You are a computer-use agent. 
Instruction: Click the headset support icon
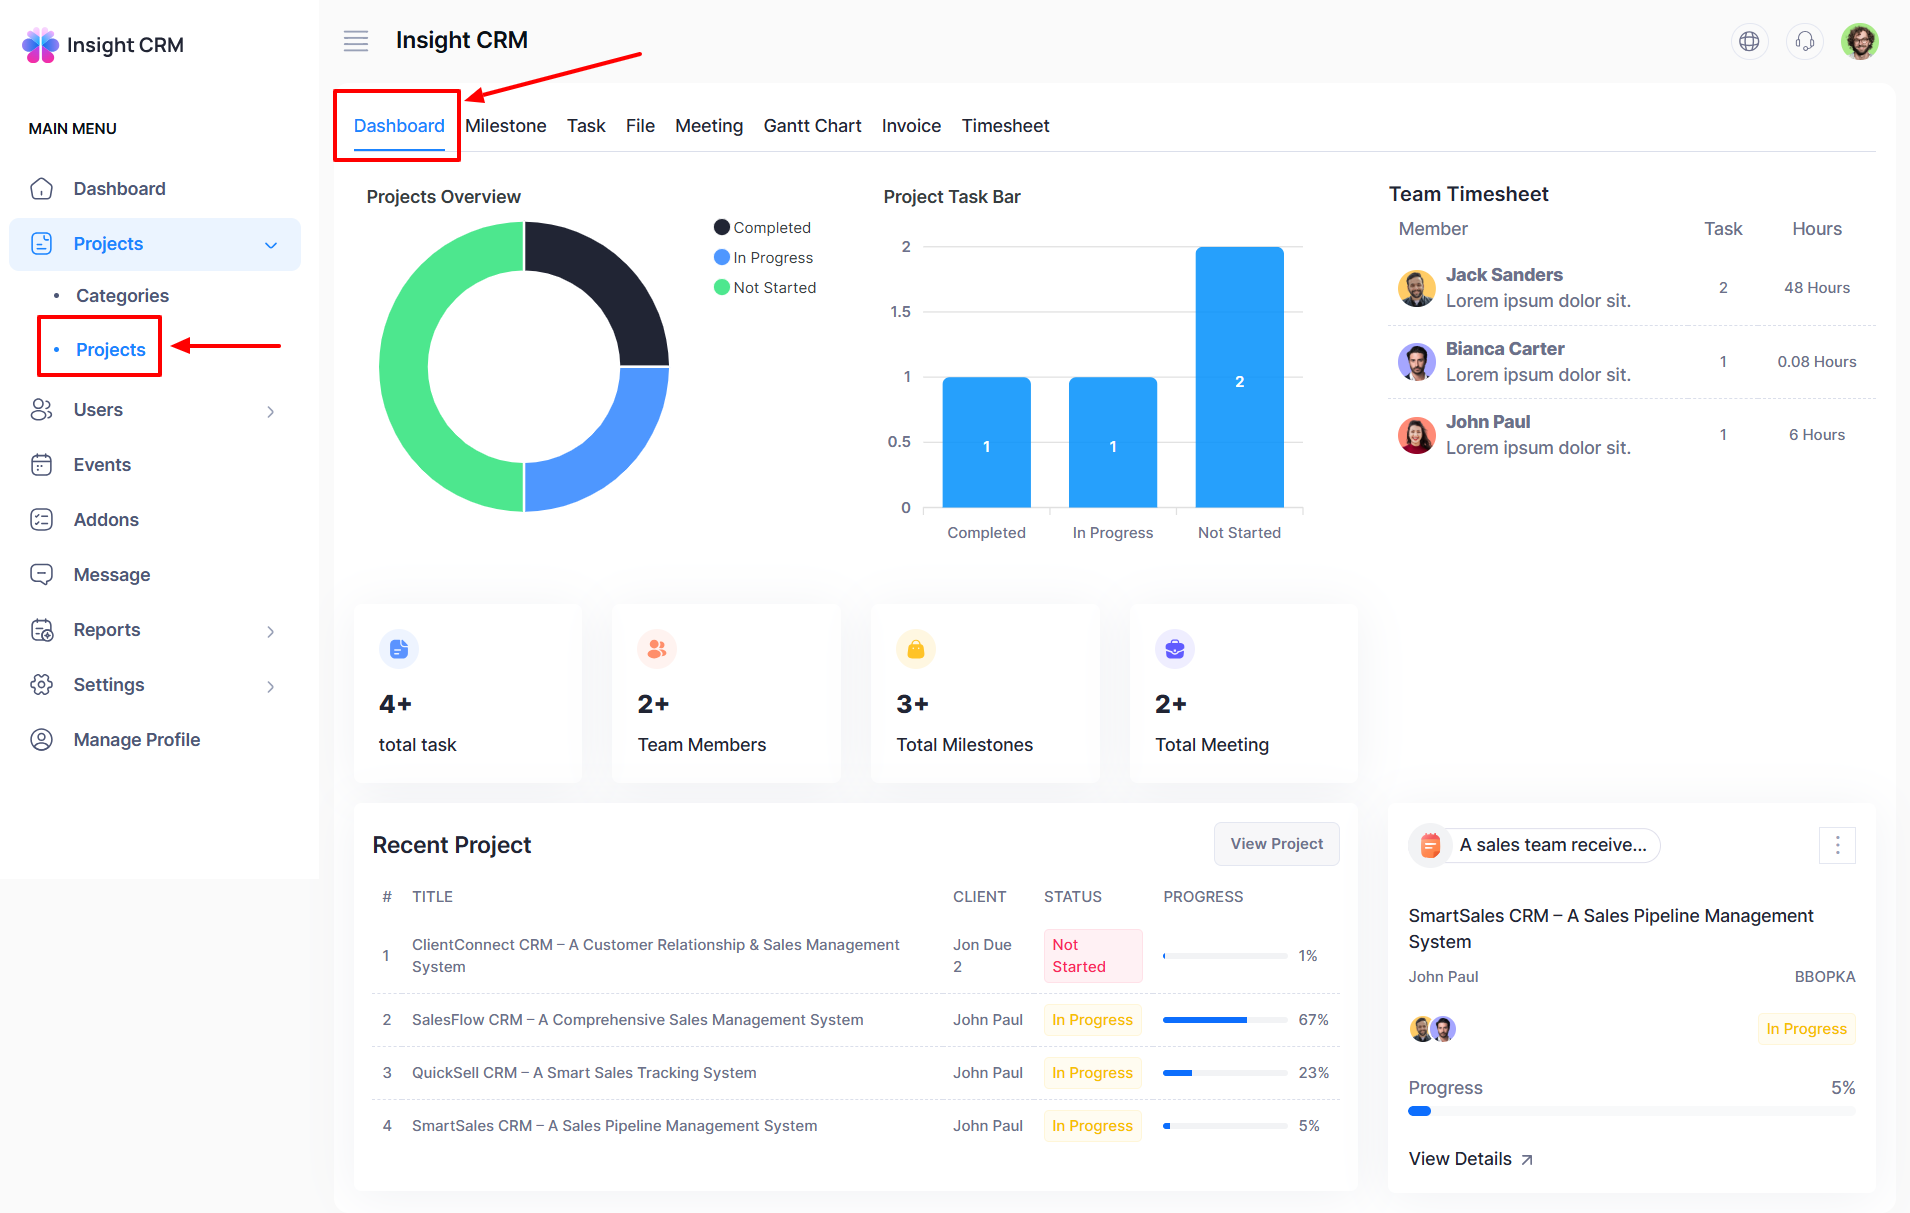click(1805, 41)
